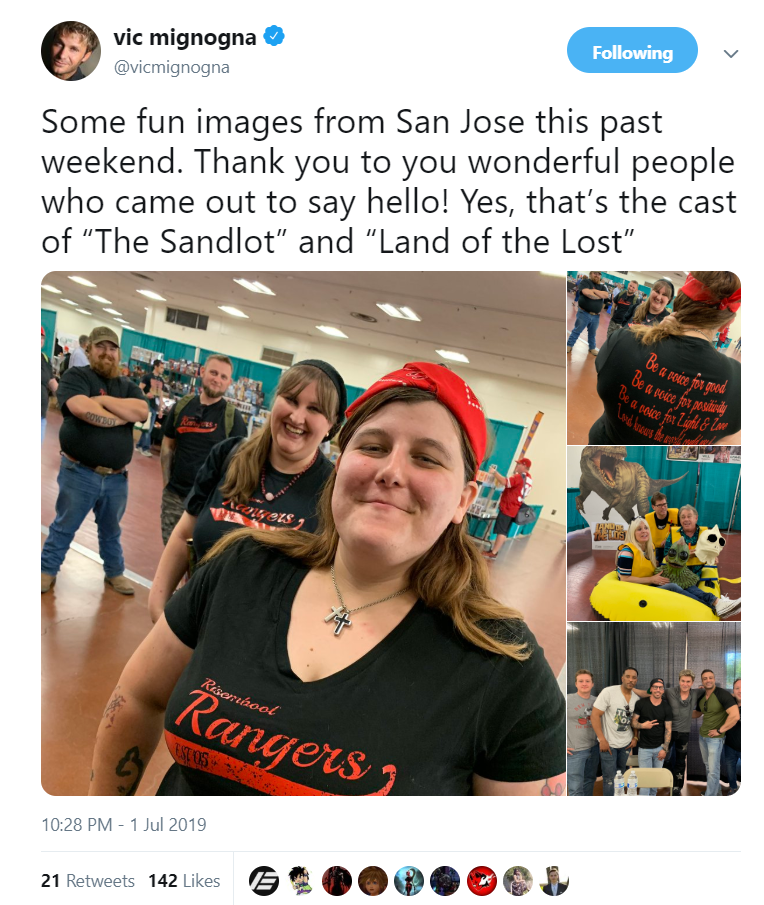Open the tweet timestamp 1 Jul 2019
The height and width of the screenshot is (905, 764).
tap(123, 824)
